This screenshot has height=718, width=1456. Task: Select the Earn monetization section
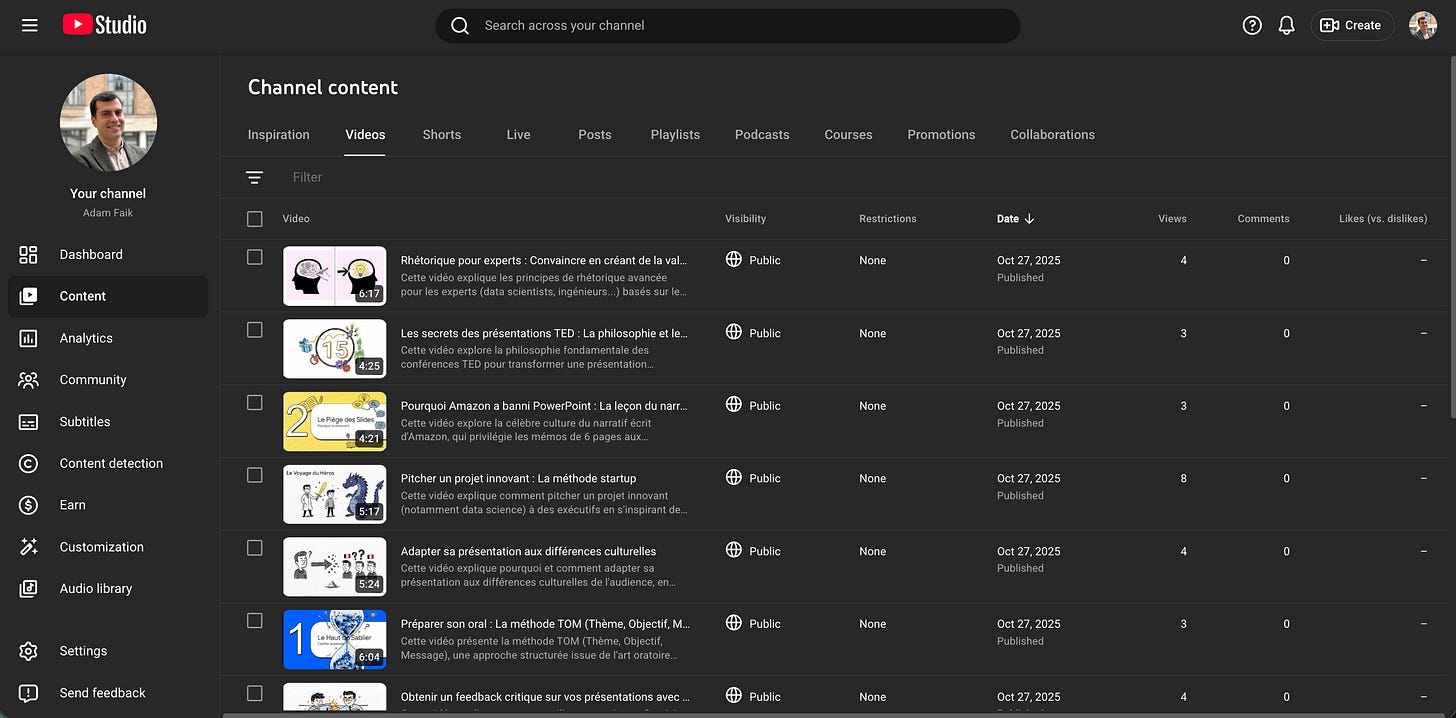click(72, 505)
